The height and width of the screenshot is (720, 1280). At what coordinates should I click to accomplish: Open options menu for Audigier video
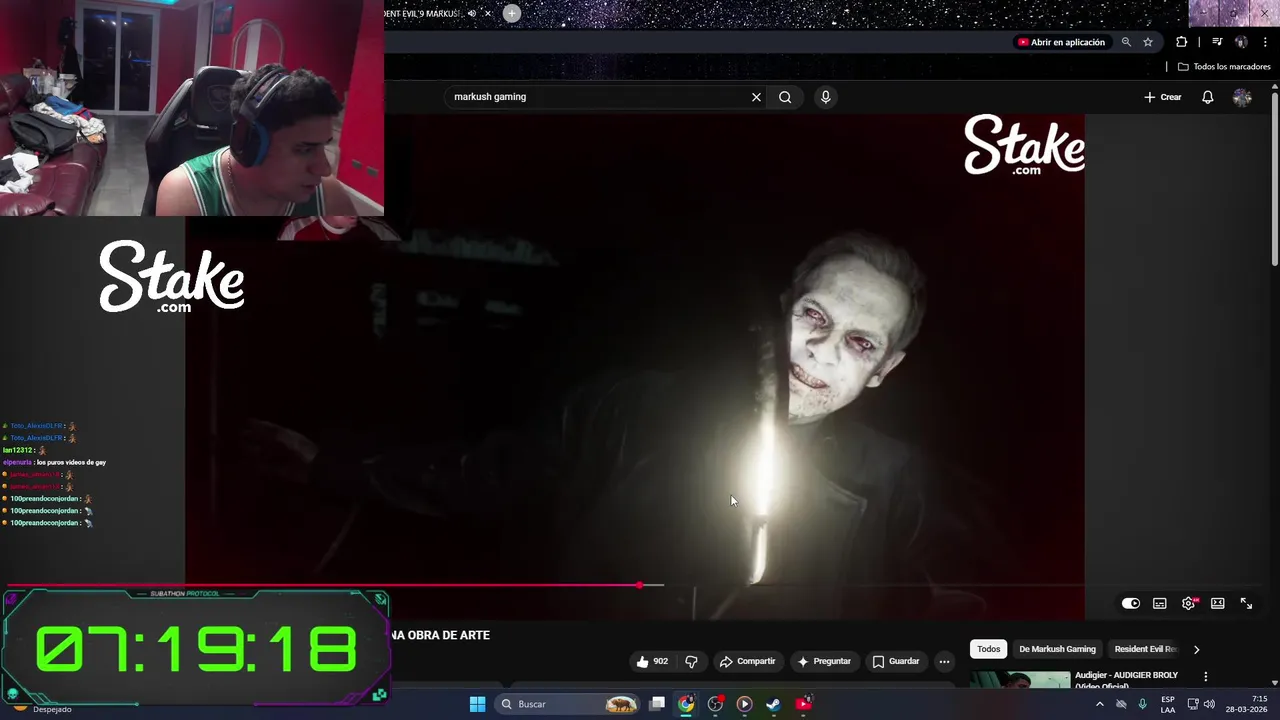[1205, 677]
